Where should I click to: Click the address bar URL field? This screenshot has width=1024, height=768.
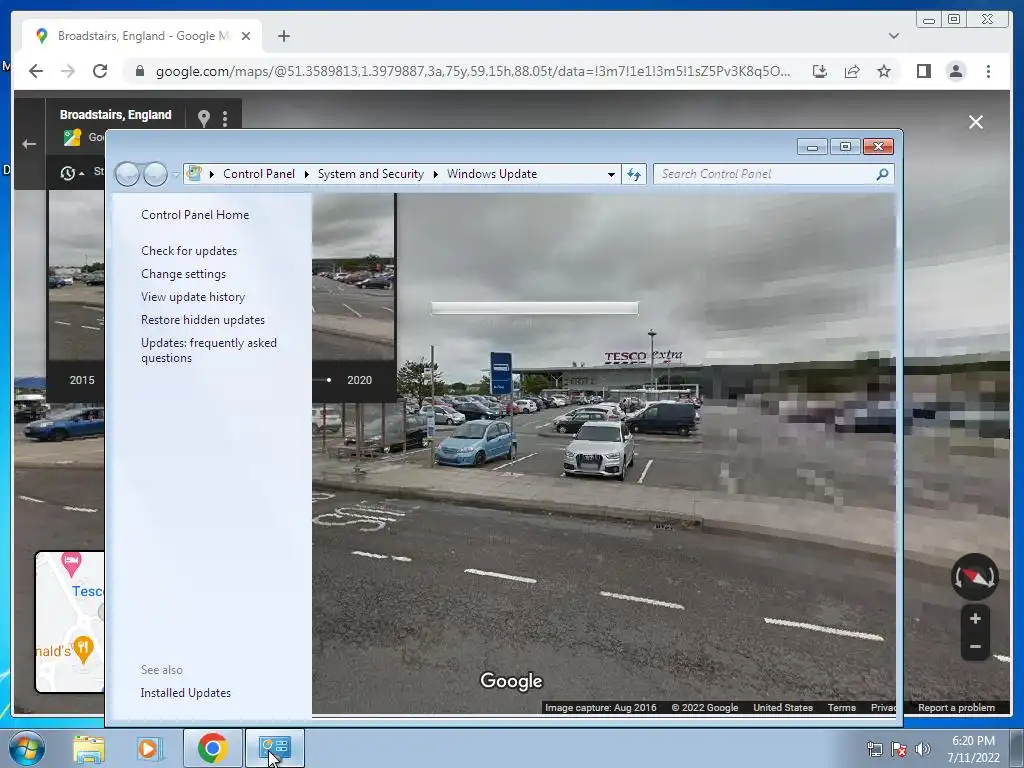coord(473,71)
